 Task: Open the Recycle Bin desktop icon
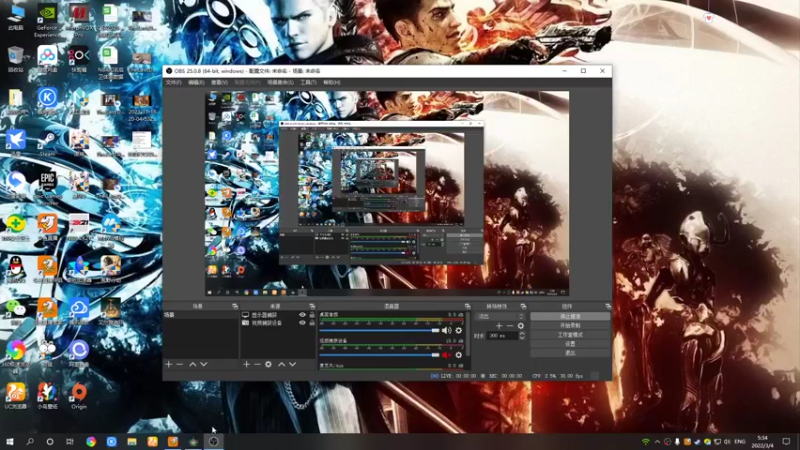click(15, 59)
